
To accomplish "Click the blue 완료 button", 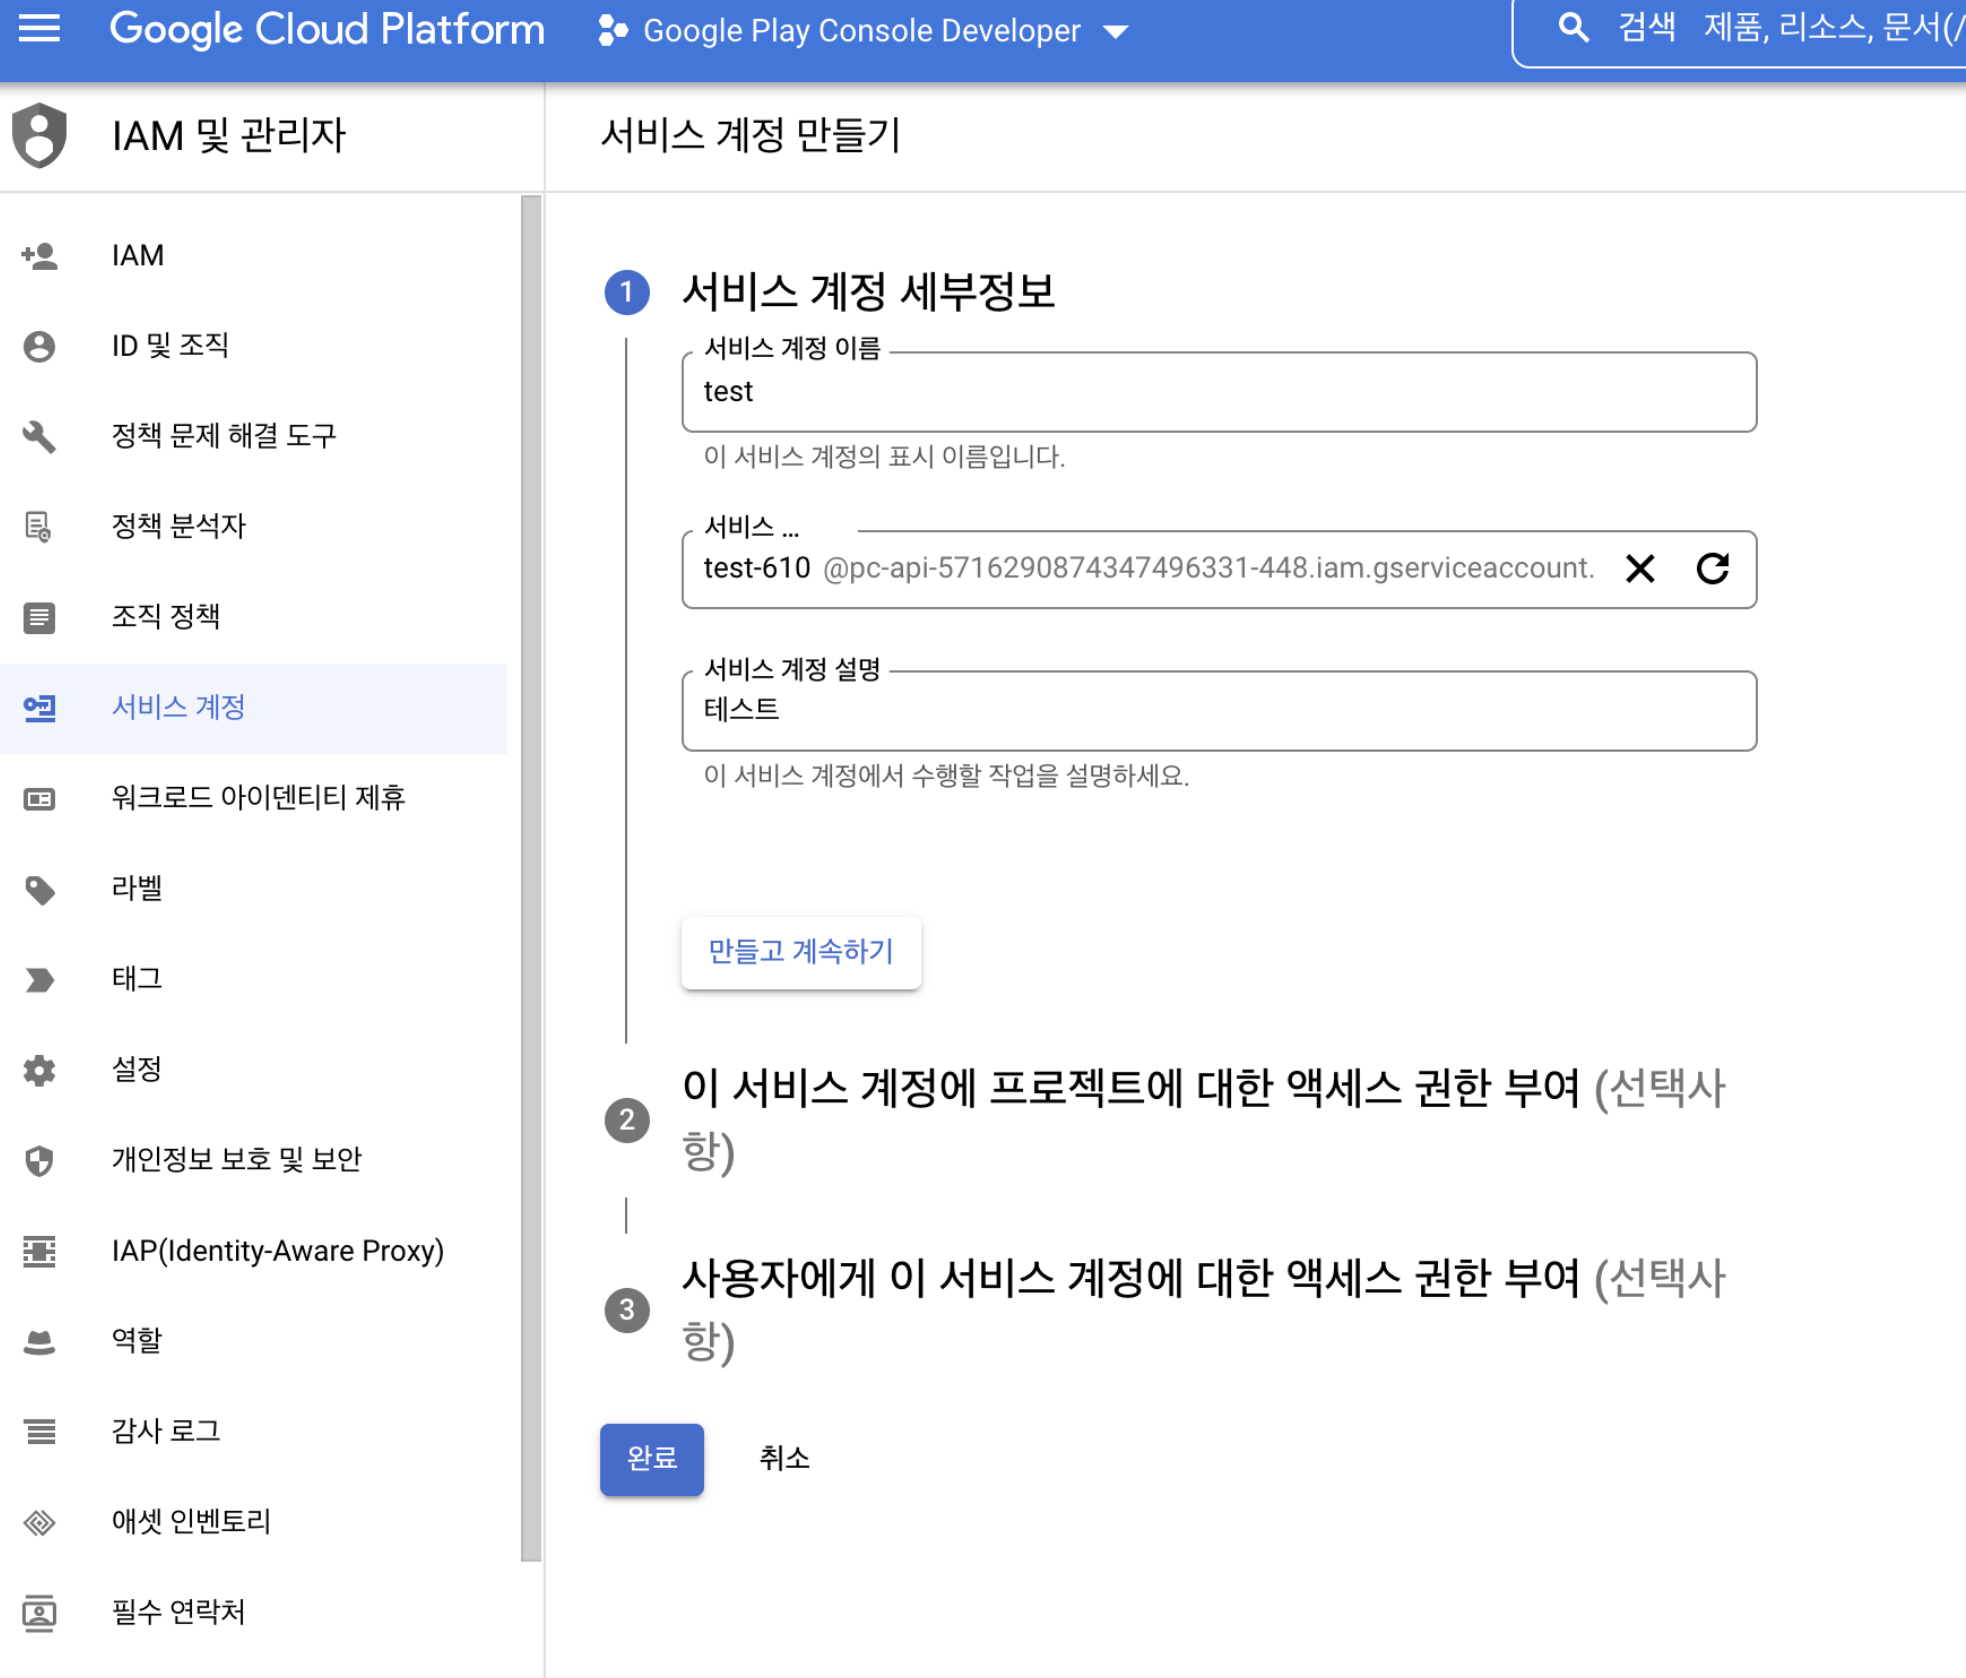I will pyautogui.click(x=651, y=1459).
